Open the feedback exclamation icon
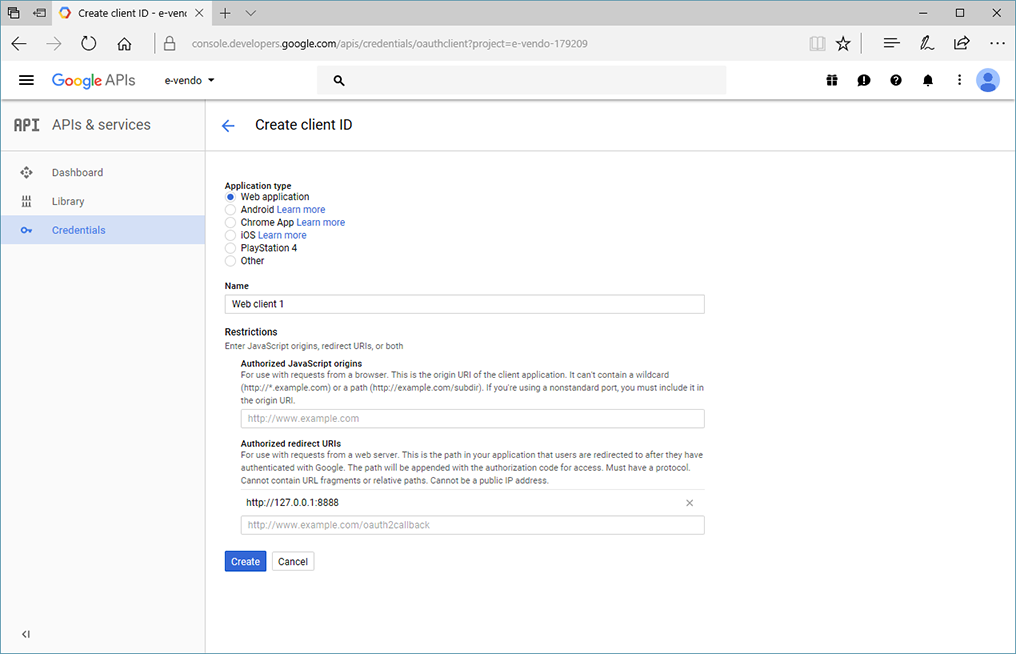The width and height of the screenshot is (1016, 654). [x=864, y=80]
